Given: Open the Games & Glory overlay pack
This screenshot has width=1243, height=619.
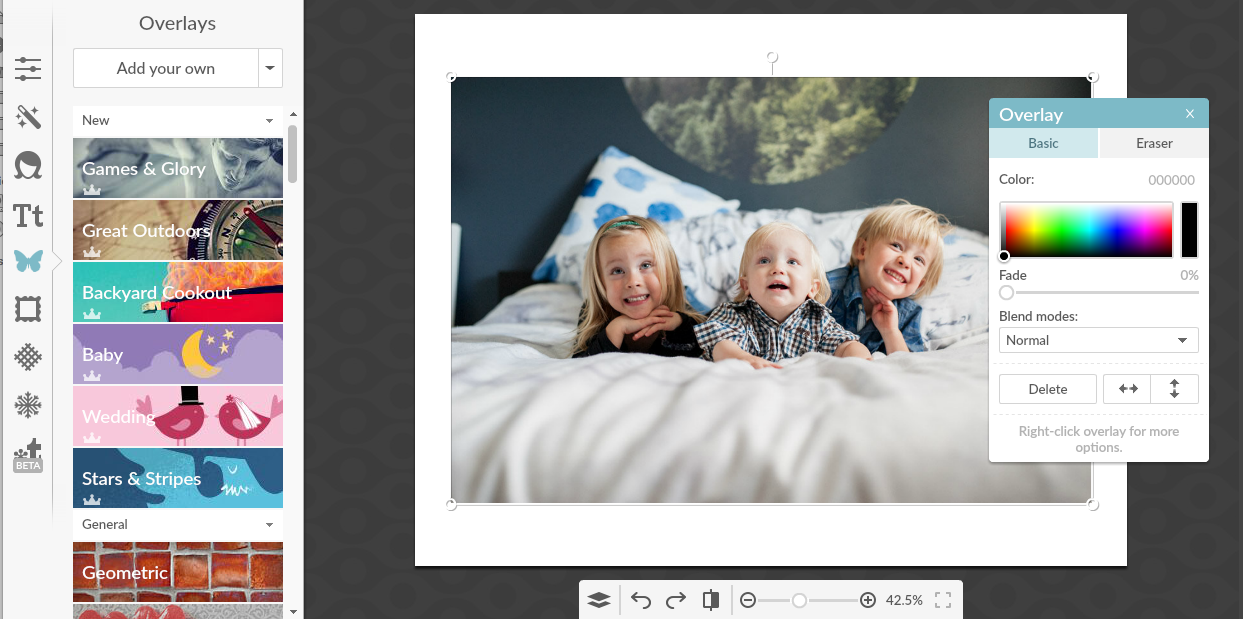Looking at the screenshot, I should tap(178, 168).
